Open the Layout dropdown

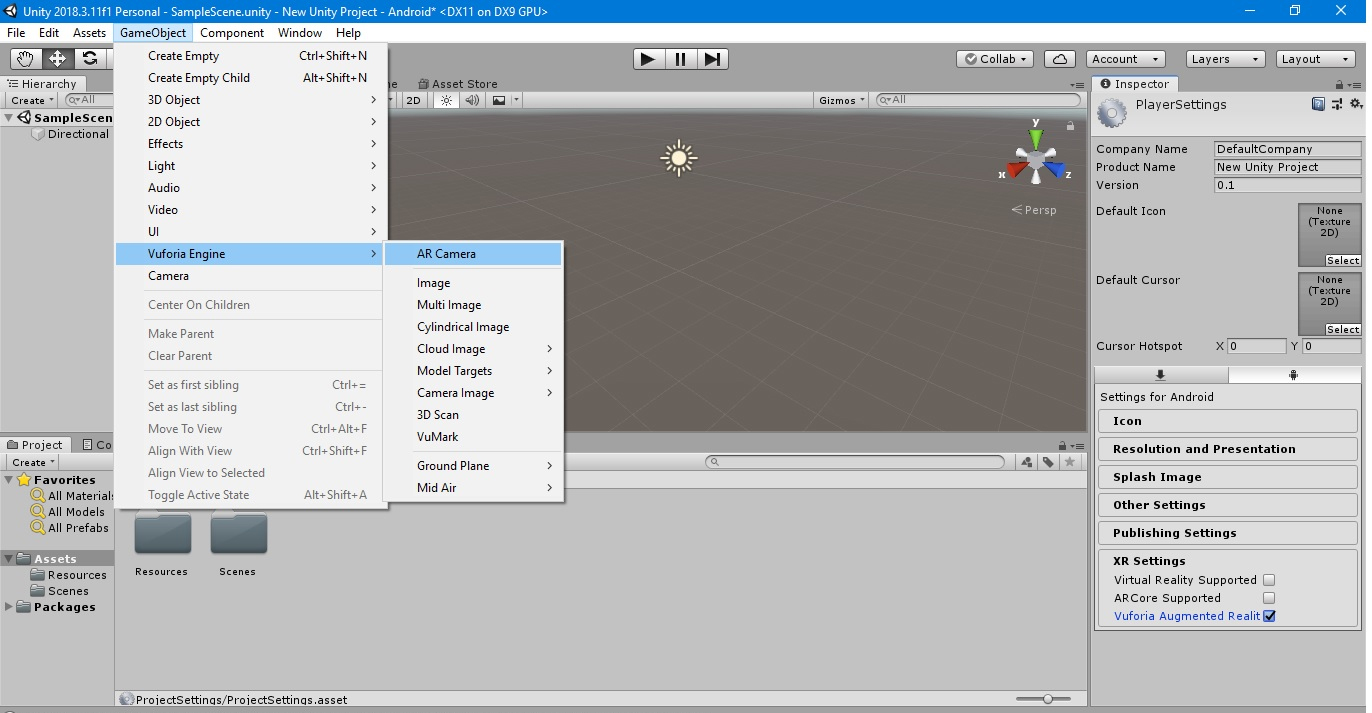pyautogui.click(x=1316, y=59)
